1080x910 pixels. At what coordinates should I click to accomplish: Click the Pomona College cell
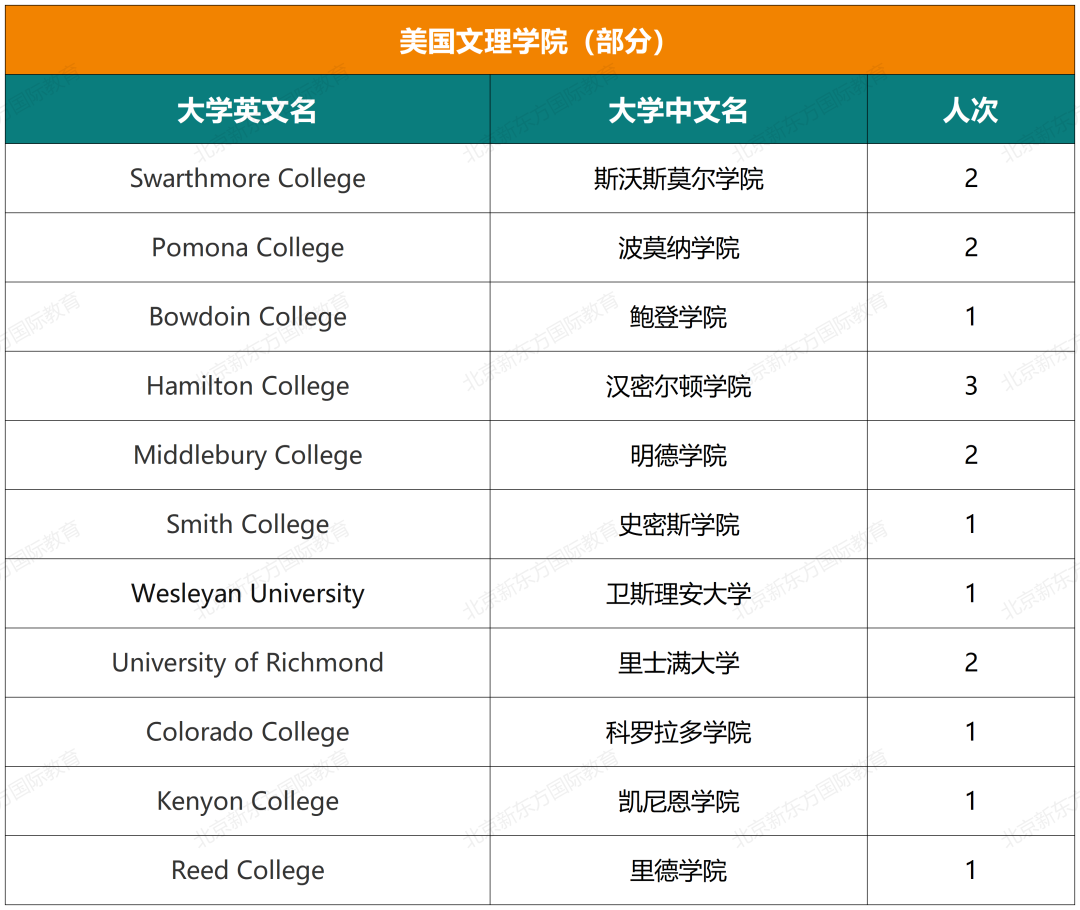pyautogui.click(x=247, y=247)
